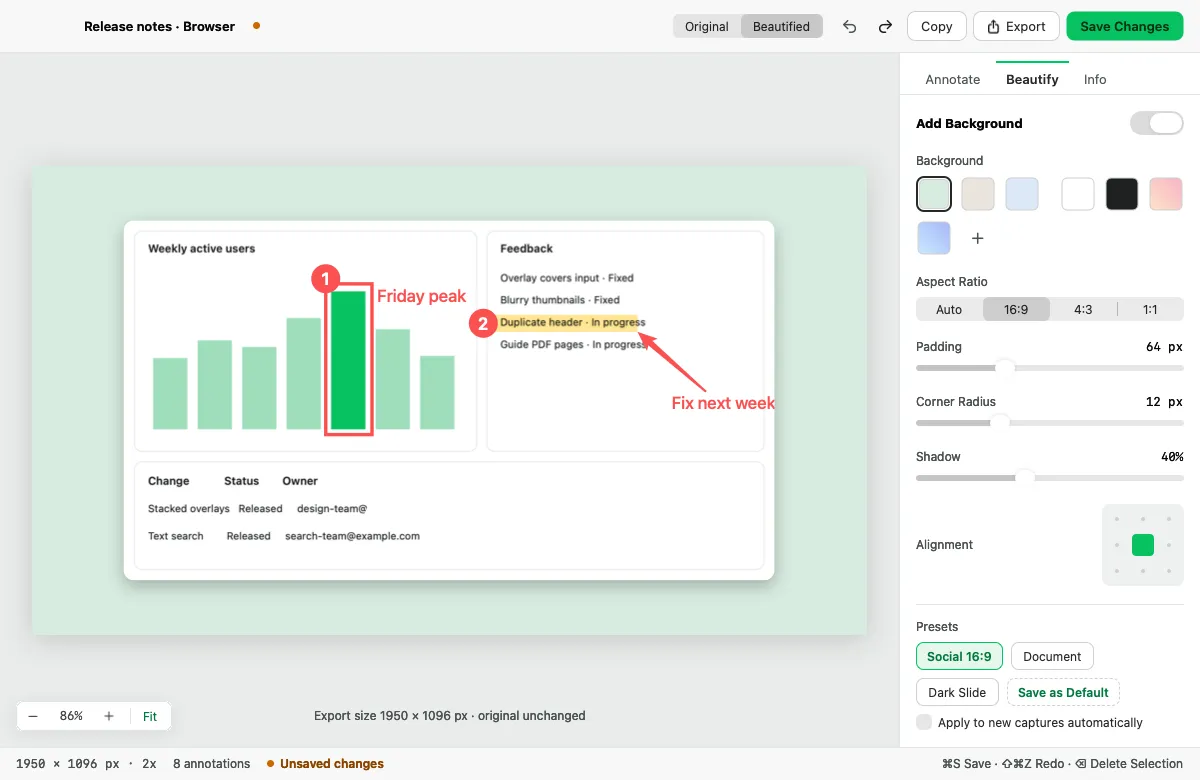Open the Annotate tab
Screen dimensions: 1200x780
pos(953,79)
